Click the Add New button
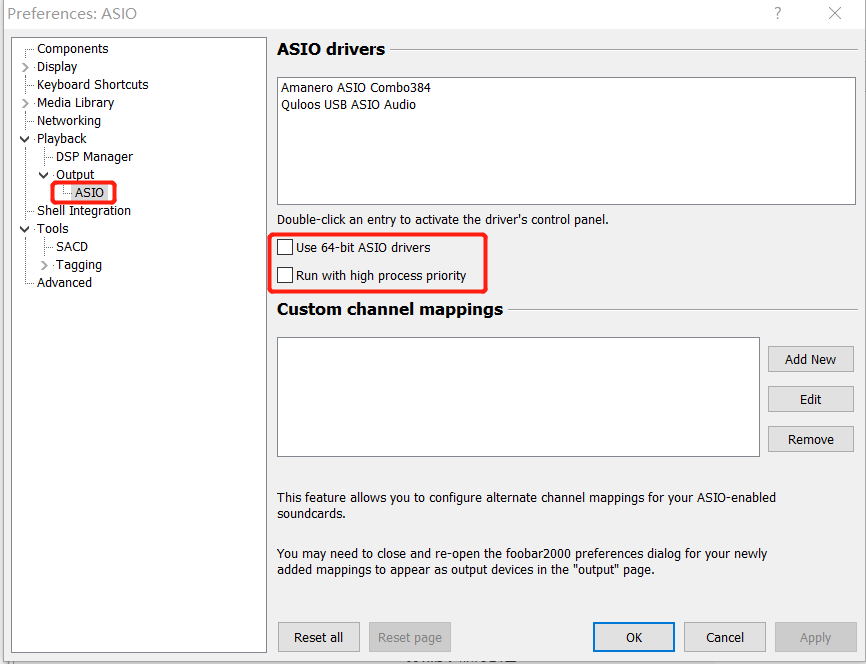The height and width of the screenshot is (664, 866). click(x=810, y=360)
